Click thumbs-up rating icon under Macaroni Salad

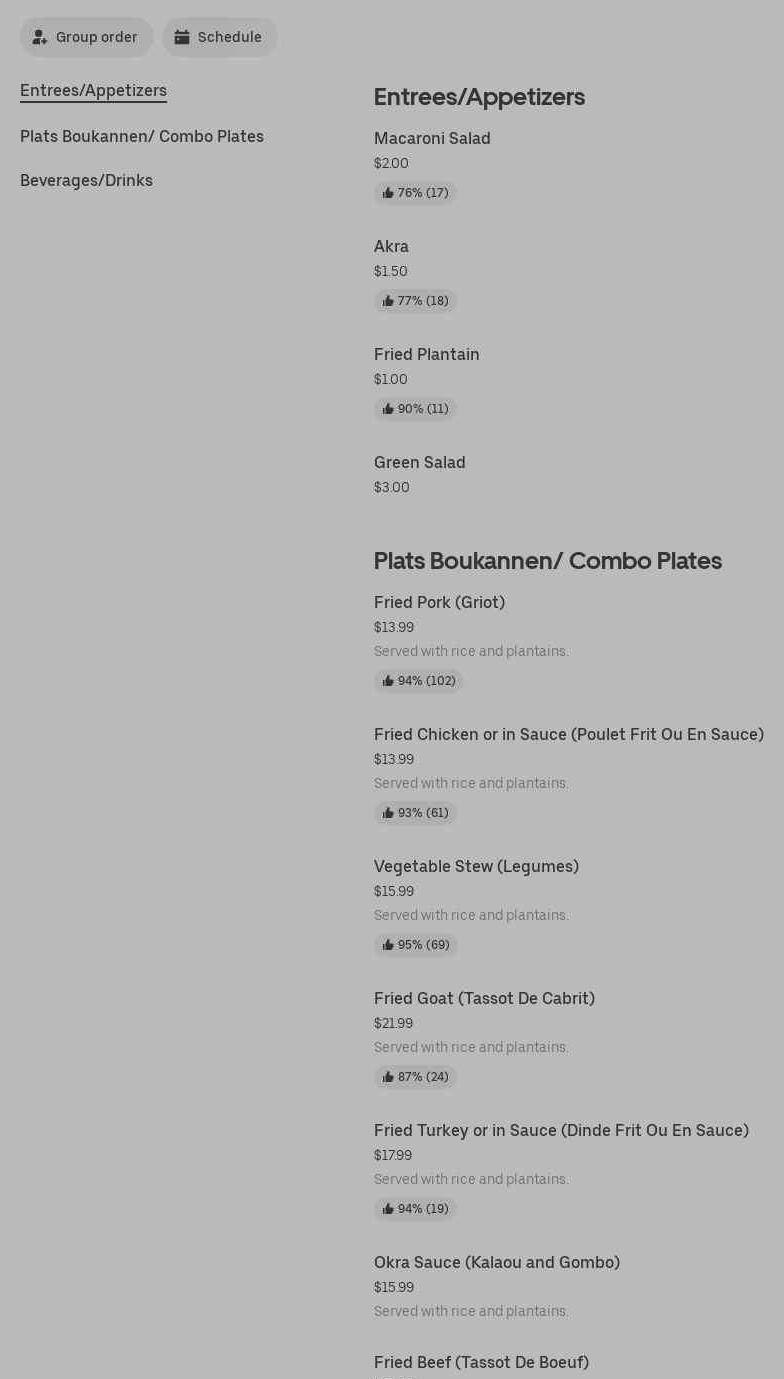(x=388, y=193)
